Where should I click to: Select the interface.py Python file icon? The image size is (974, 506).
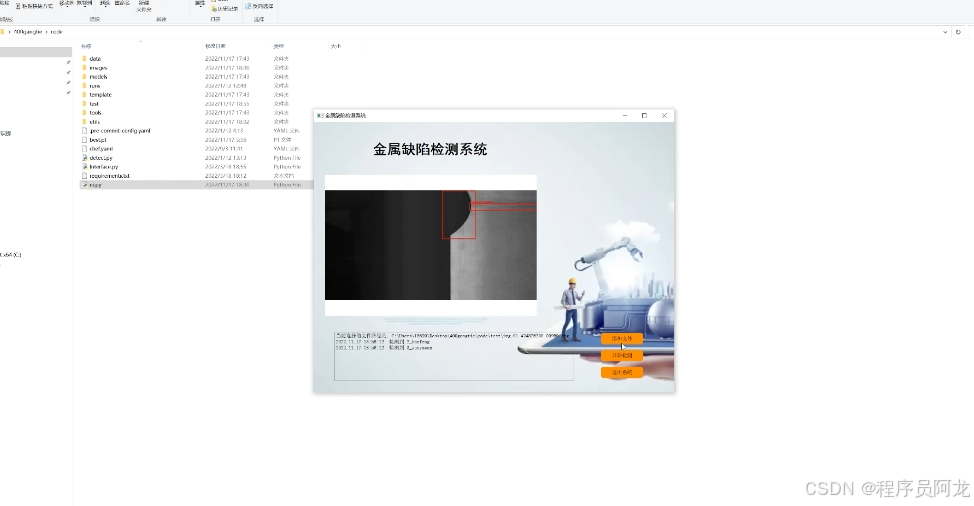[x=84, y=166]
